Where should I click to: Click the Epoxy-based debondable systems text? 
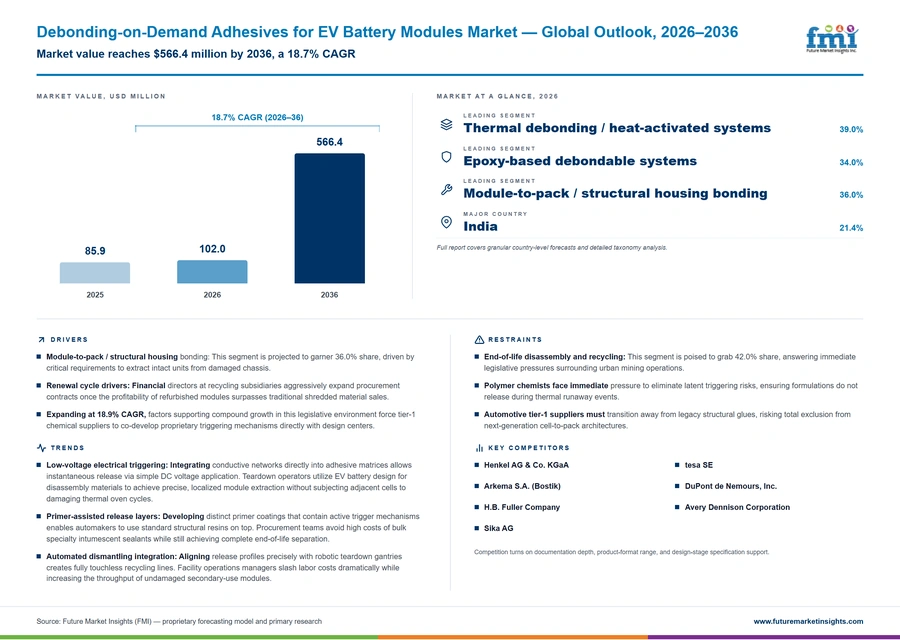(x=580, y=161)
